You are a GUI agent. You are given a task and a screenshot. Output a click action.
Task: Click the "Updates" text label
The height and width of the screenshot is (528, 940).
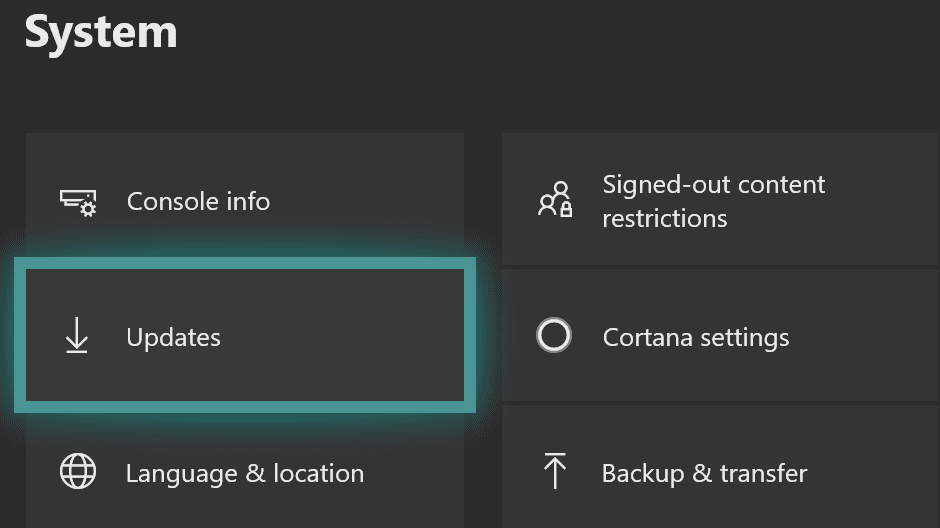point(173,337)
